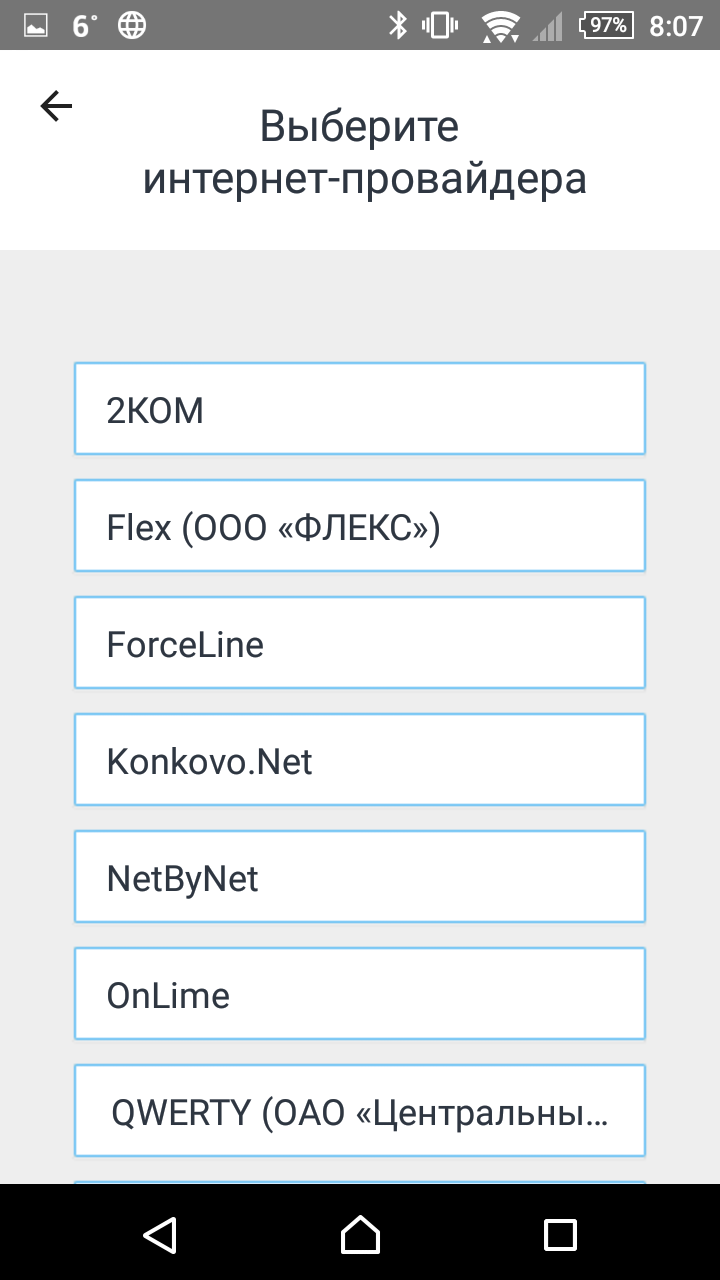Pick Konkovo.Net as provider
The height and width of the screenshot is (1280, 720).
[x=360, y=760]
